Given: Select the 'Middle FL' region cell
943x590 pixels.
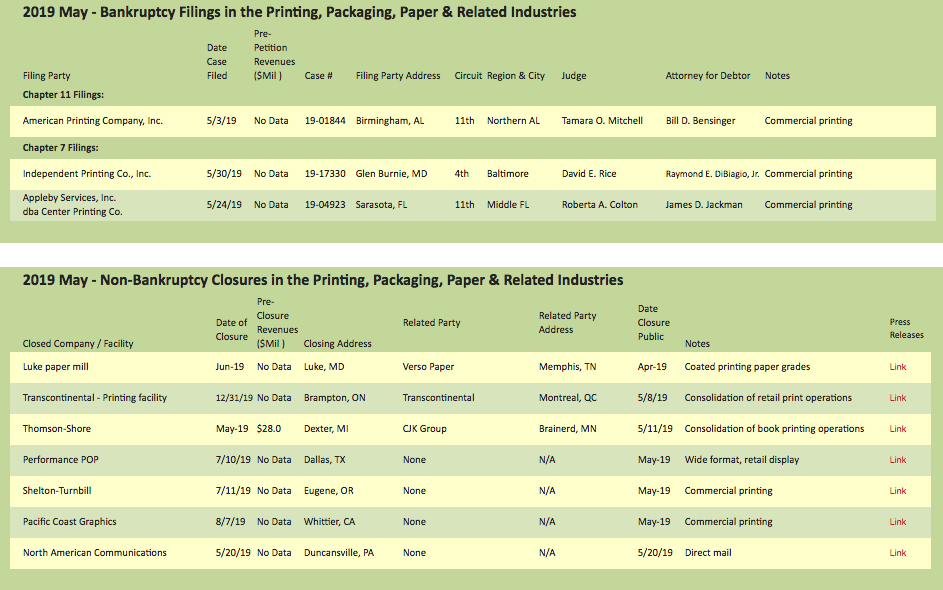Looking at the screenshot, I should pyautogui.click(x=508, y=205).
